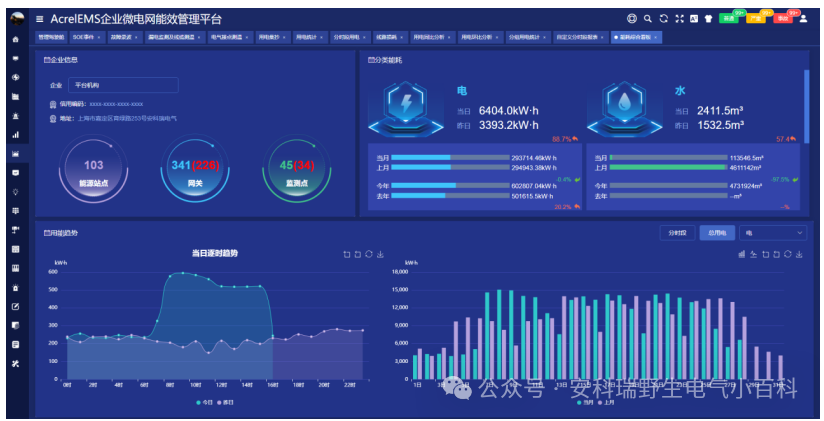Image resolution: width=824 pixels, height=421 pixels.
Task: Select the 总用电 view toggle
Action: (717, 233)
